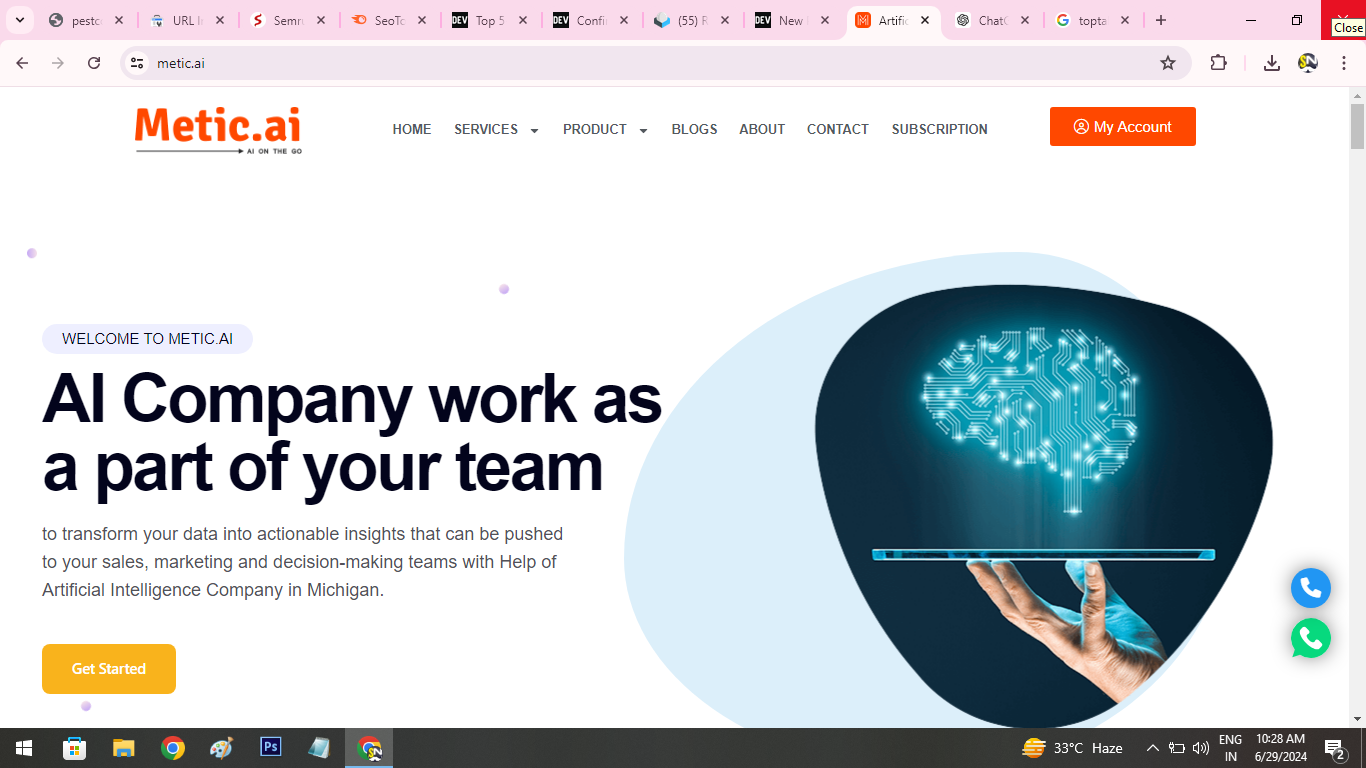Screen dimensions: 1366x768
Task: Open the notepad app on the taskbar
Action: 319,748
